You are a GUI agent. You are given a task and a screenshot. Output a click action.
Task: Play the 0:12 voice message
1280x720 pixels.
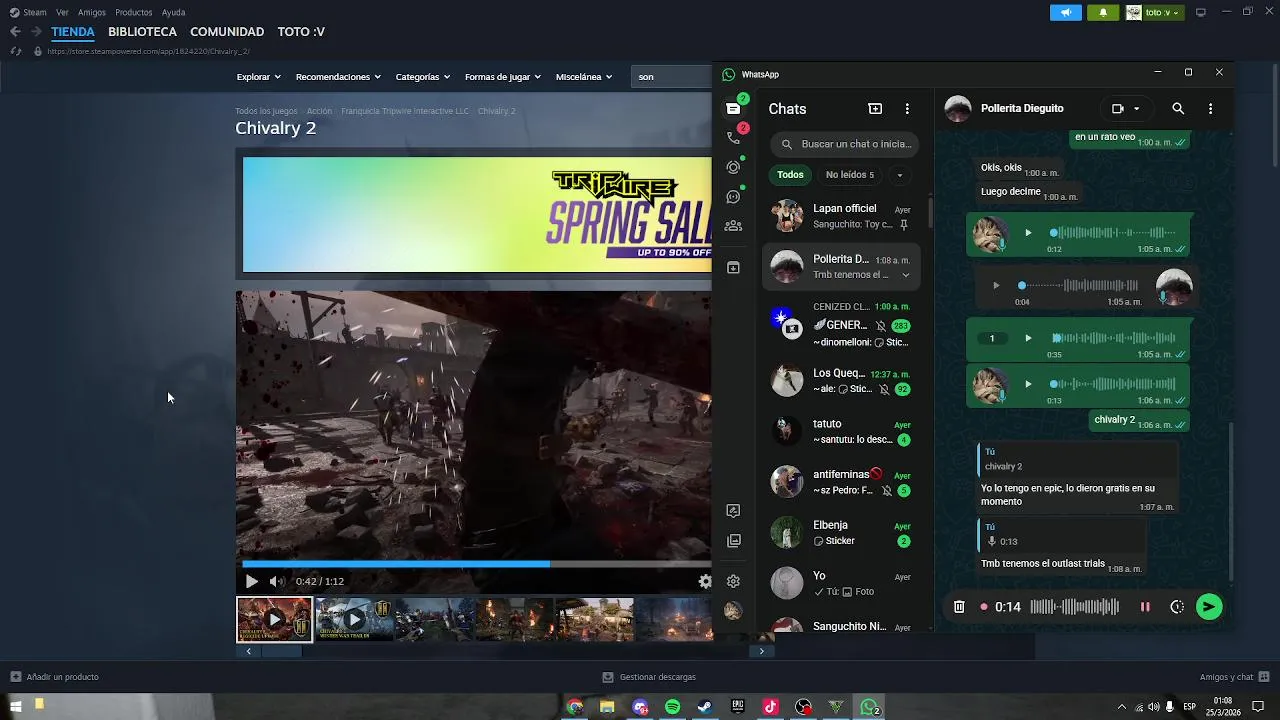point(1028,233)
